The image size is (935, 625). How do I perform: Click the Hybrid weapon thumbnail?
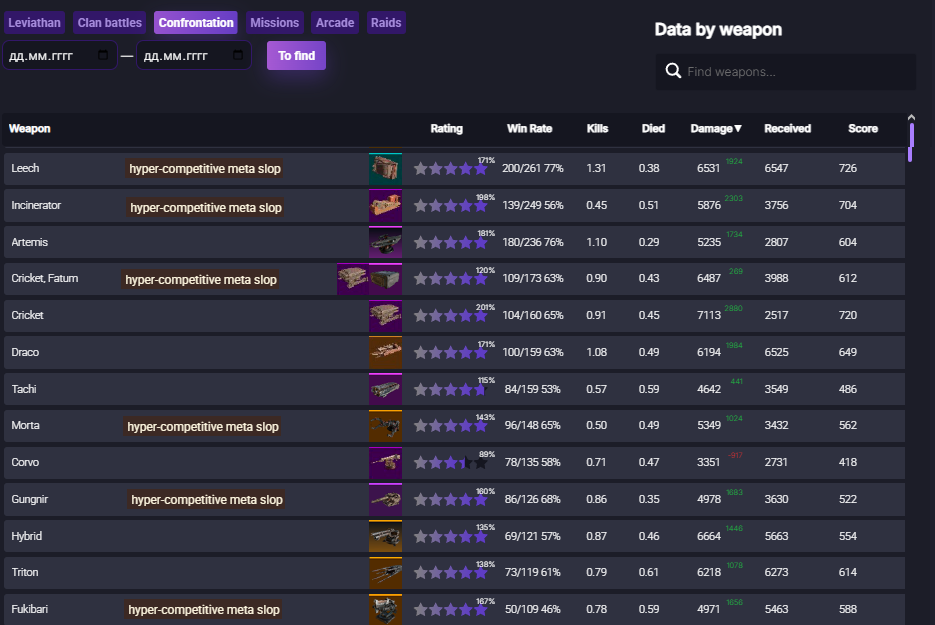click(x=385, y=536)
